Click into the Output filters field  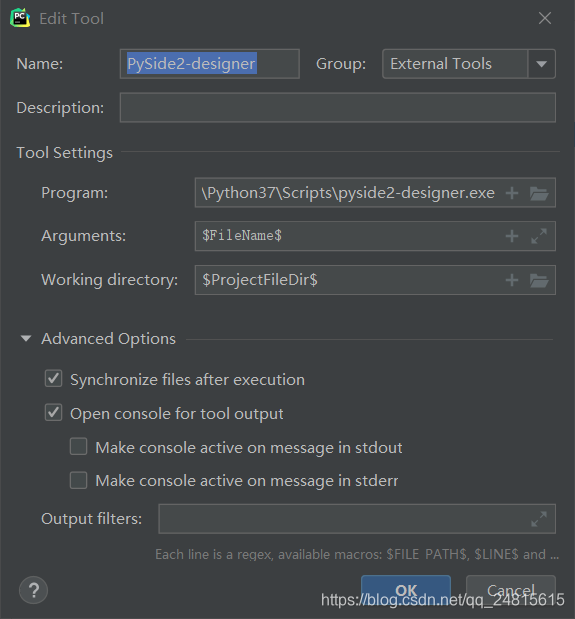(357, 519)
